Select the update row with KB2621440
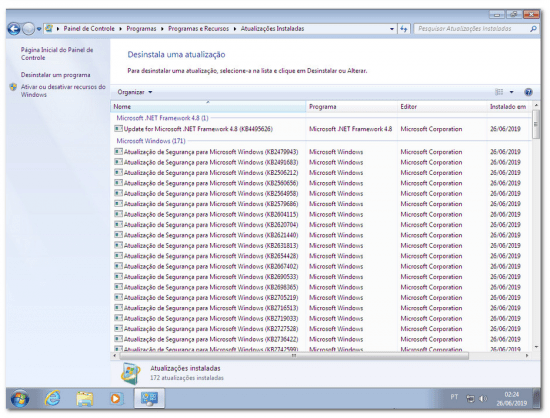 pos(321,235)
